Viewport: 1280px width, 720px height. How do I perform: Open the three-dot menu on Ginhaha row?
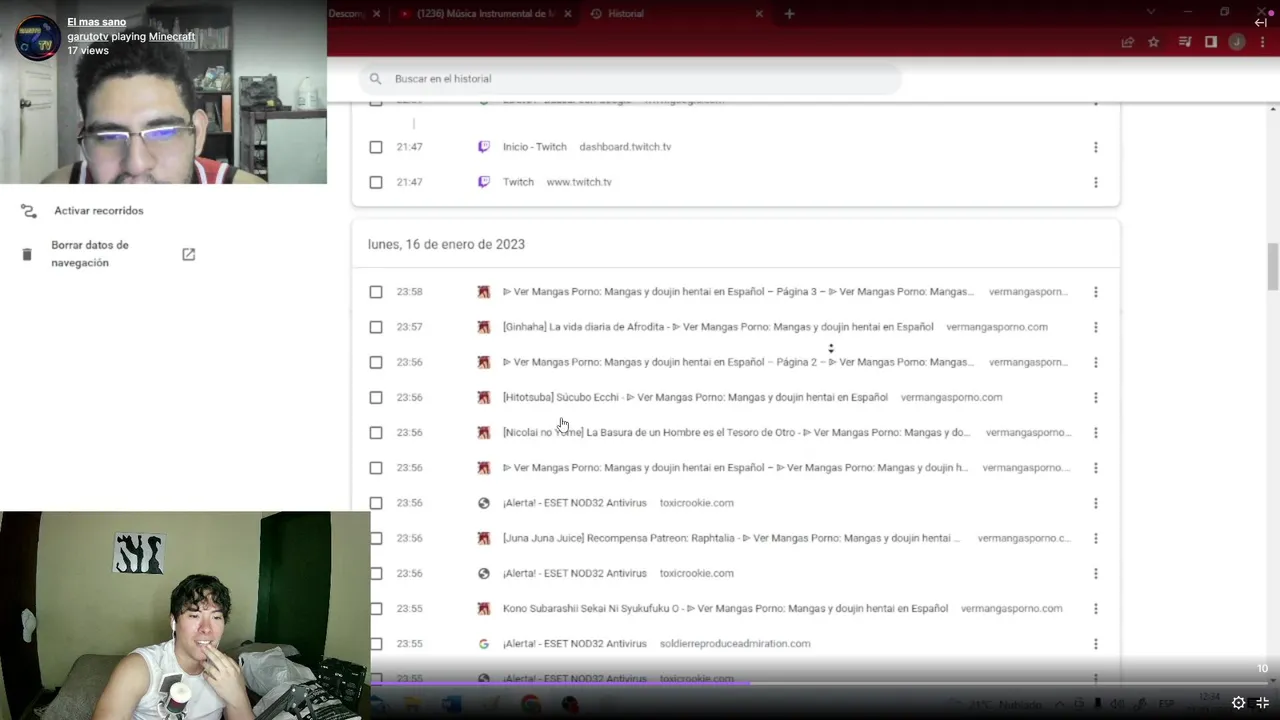tap(1096, 327)
